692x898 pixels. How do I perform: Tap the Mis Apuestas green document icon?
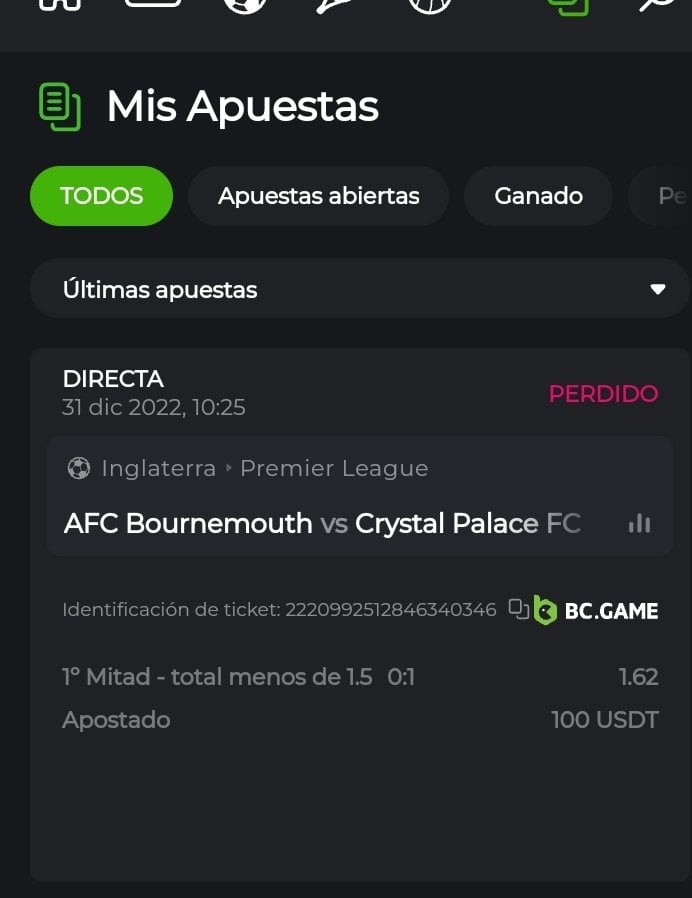tap(59, 107)
